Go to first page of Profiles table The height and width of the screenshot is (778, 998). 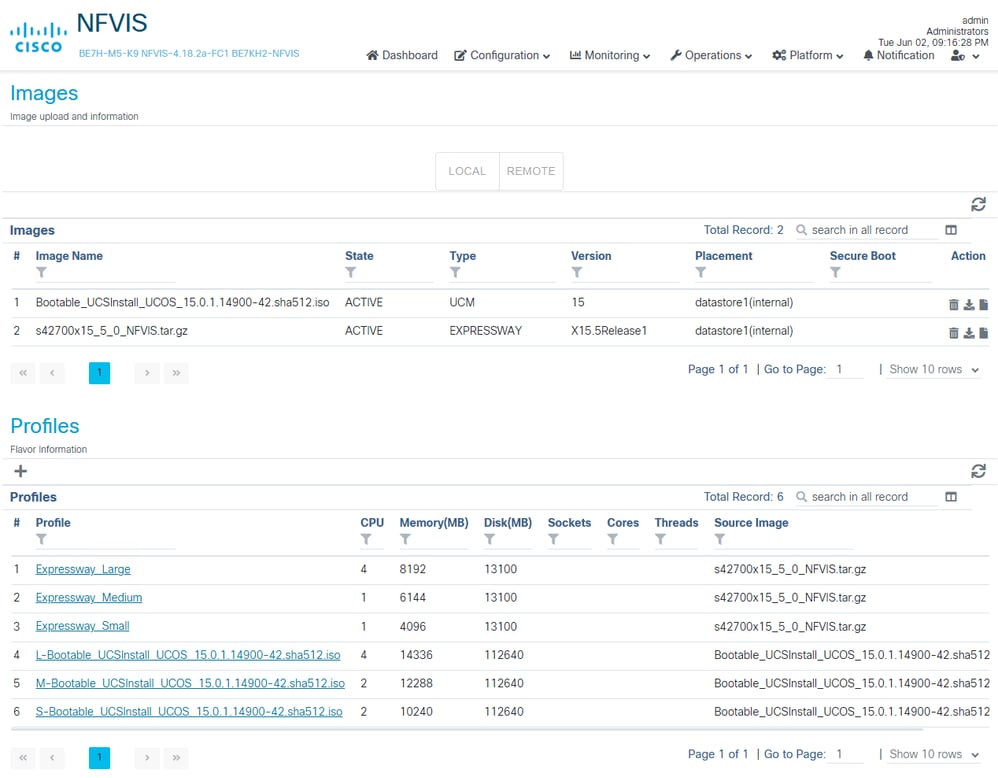23,758
